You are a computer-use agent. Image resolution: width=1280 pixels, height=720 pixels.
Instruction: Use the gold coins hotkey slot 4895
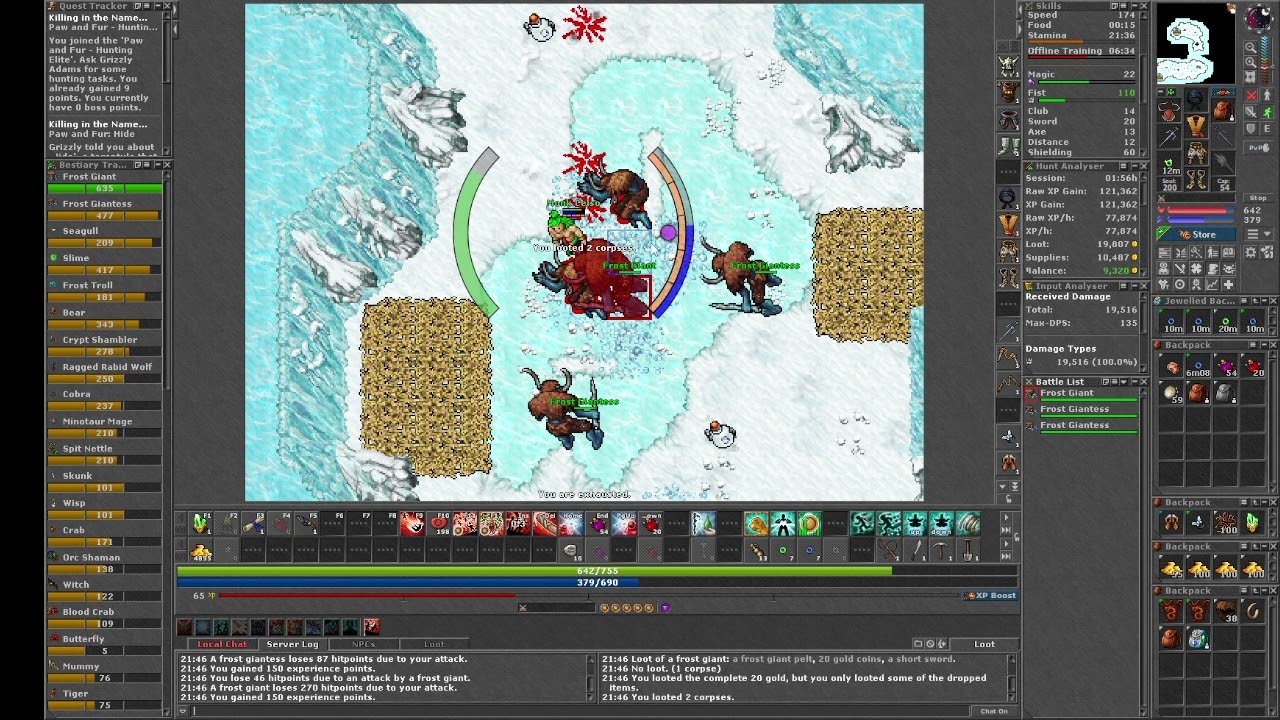[x=200, y=551]
